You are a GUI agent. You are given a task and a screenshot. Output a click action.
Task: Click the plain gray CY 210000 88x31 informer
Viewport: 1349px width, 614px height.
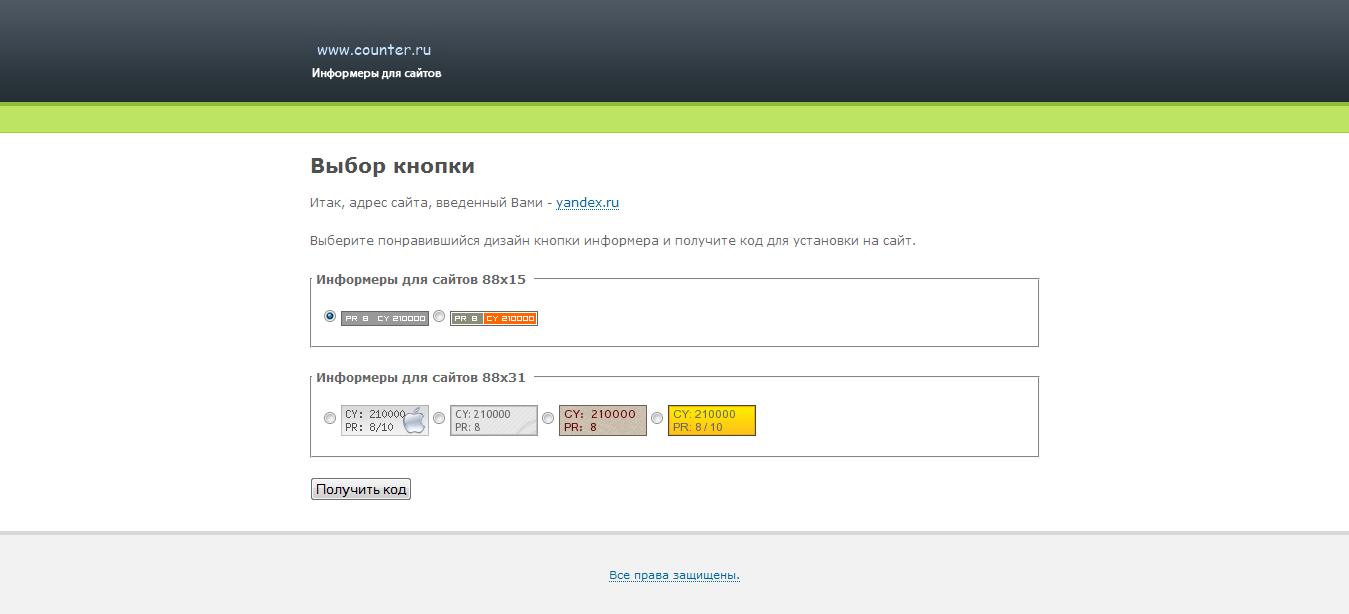point(493,419)
